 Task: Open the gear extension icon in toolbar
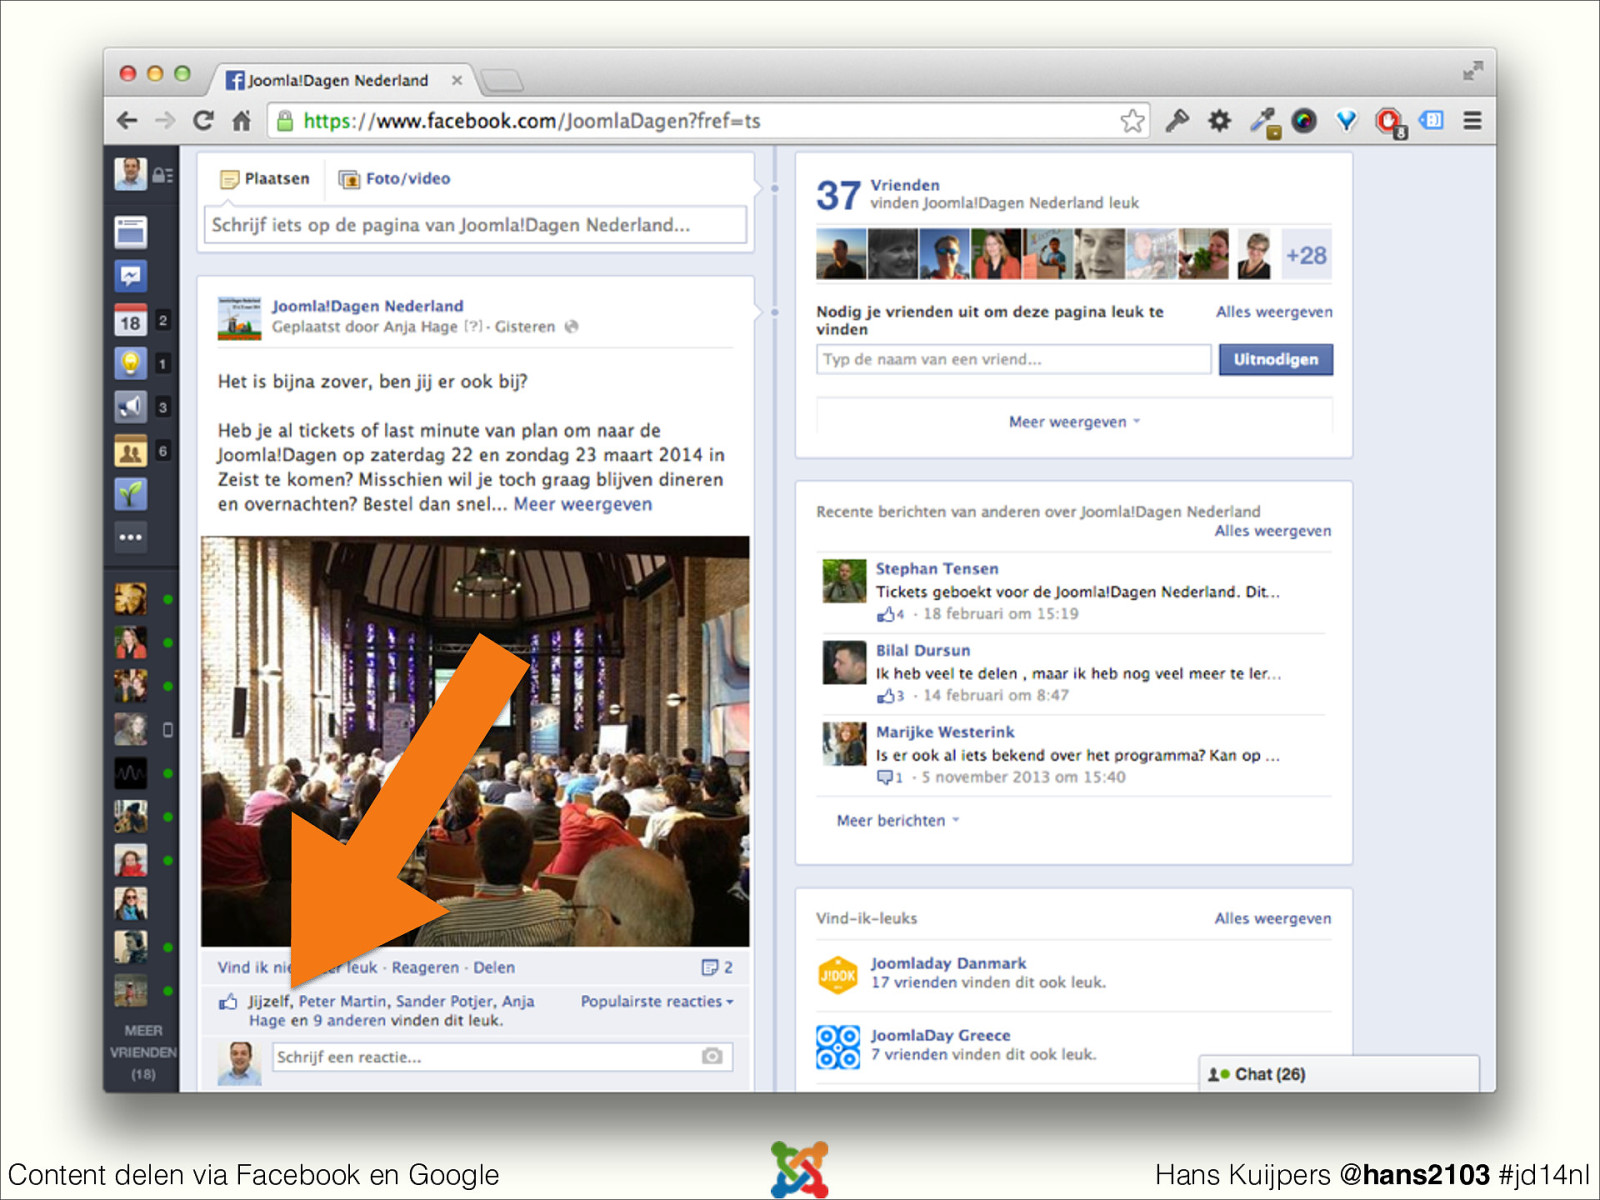(x=1219, y=121)
